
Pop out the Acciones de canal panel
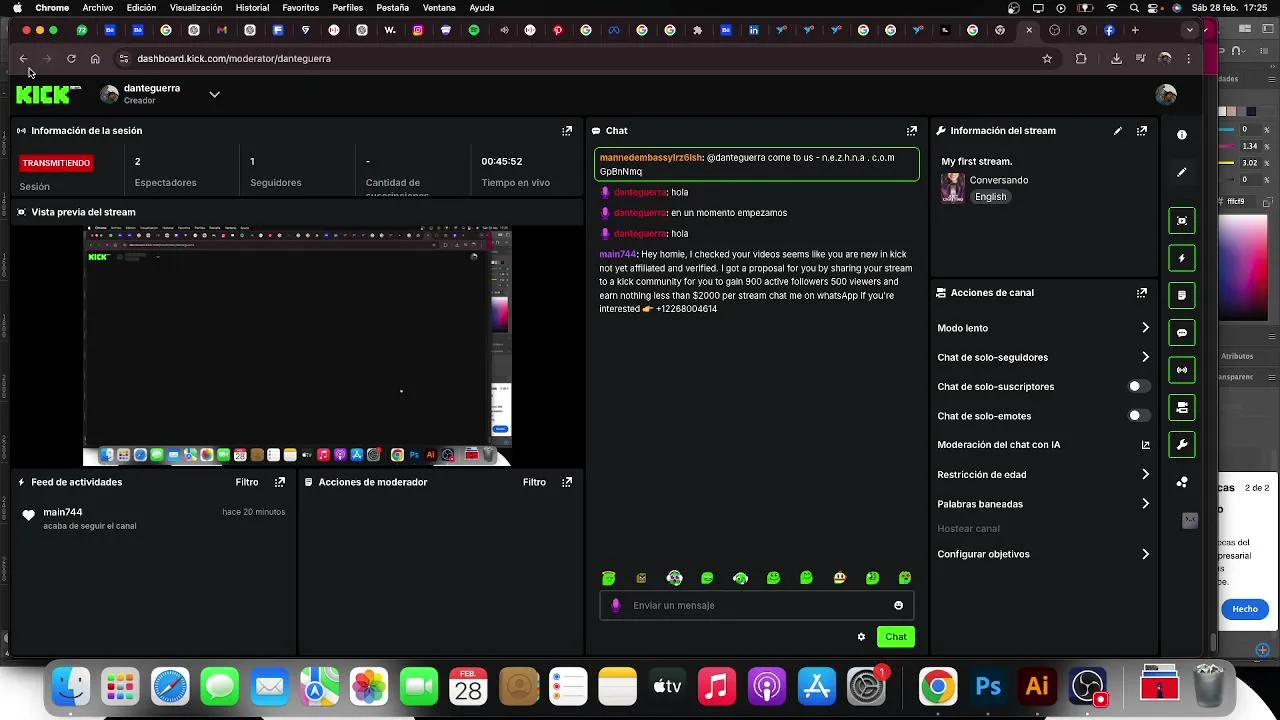pos(1141,293)
